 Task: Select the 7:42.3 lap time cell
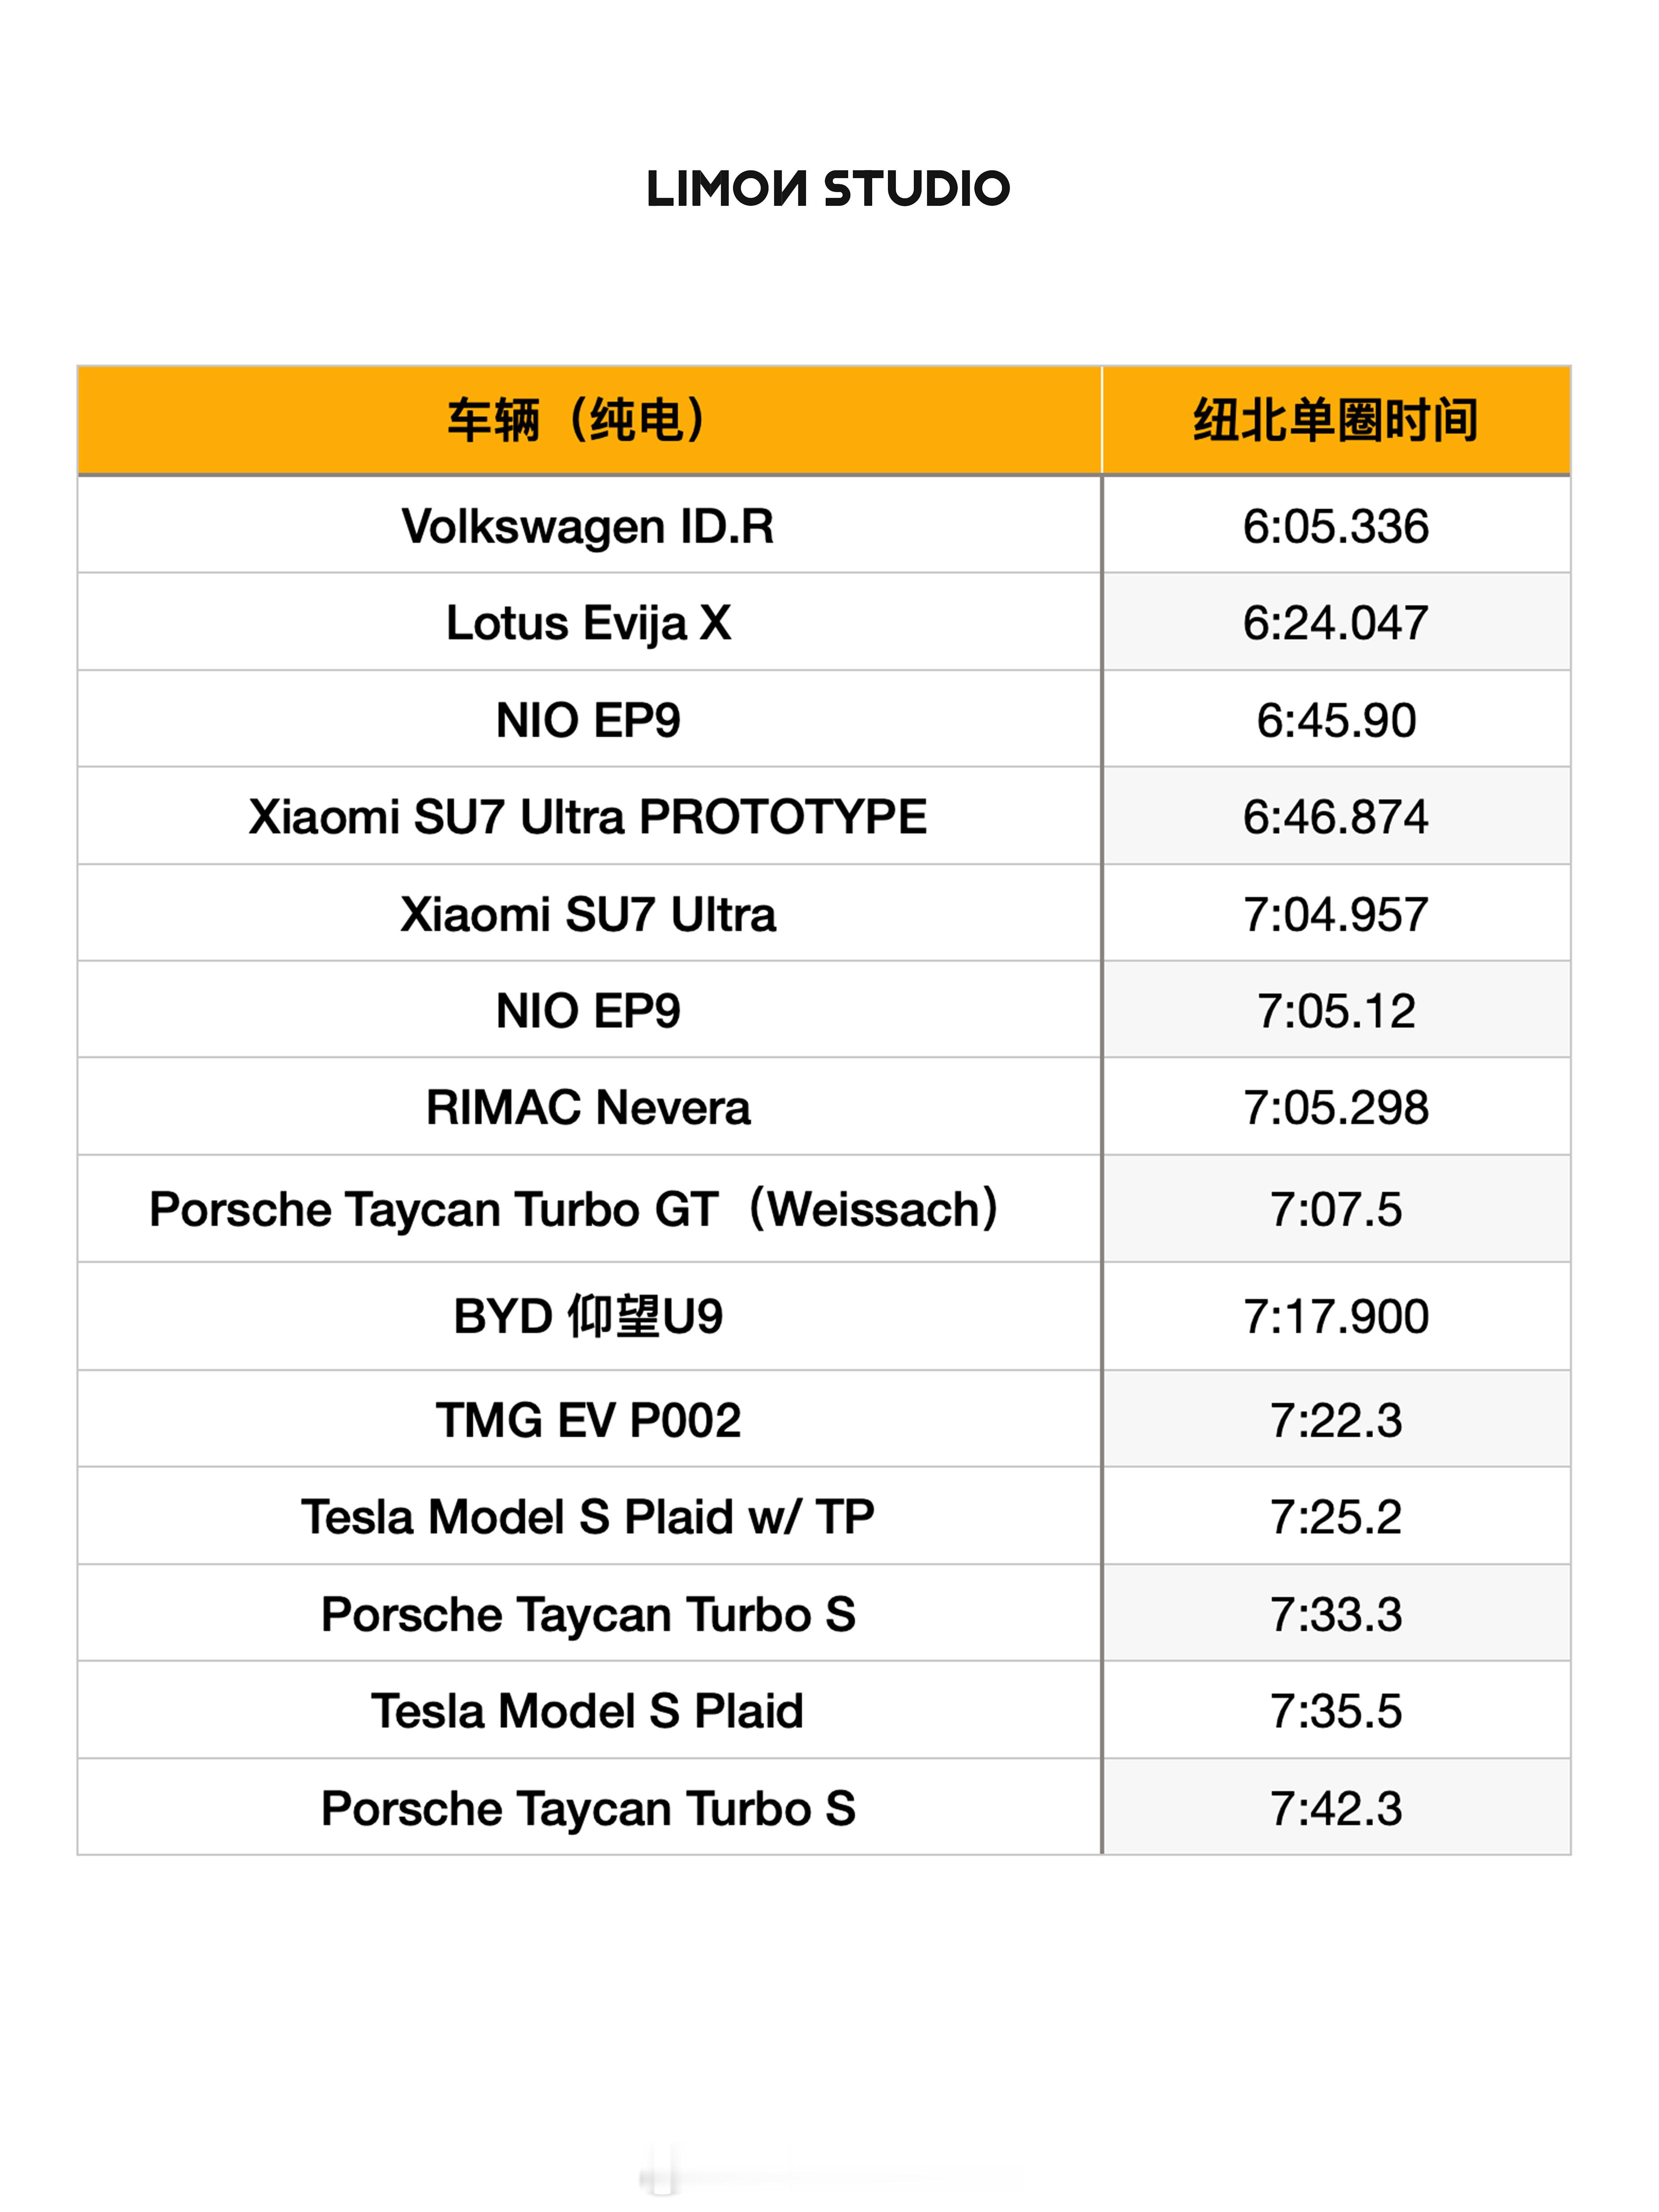[x=1336, y=1807]
